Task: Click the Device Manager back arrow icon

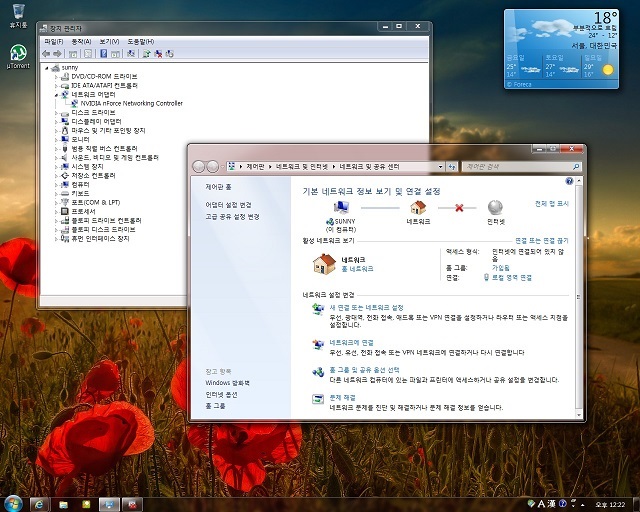Action: (46, 54)
